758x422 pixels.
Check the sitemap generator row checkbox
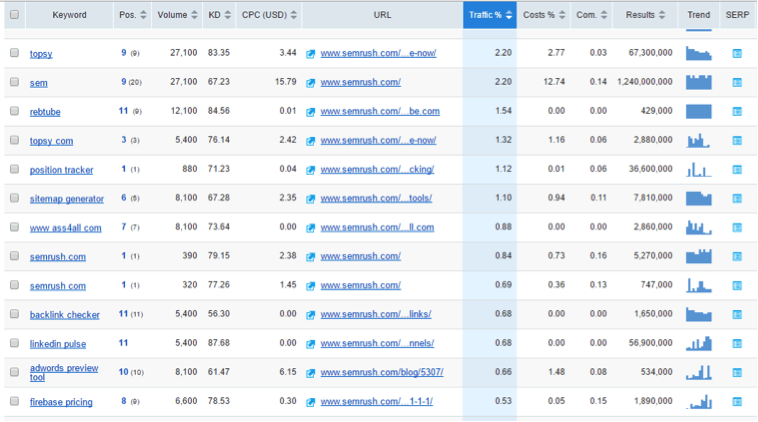point(15,198)
